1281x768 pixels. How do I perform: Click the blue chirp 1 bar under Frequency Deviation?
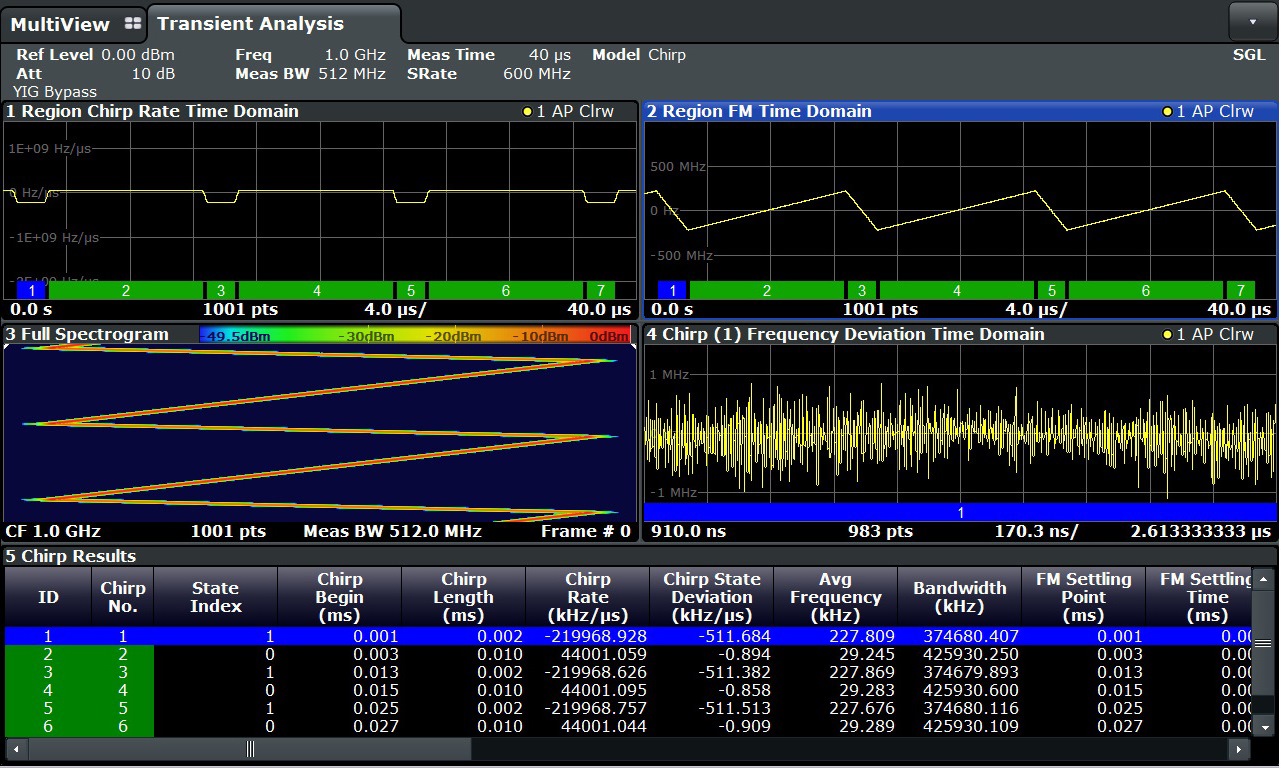coord(960,512)
